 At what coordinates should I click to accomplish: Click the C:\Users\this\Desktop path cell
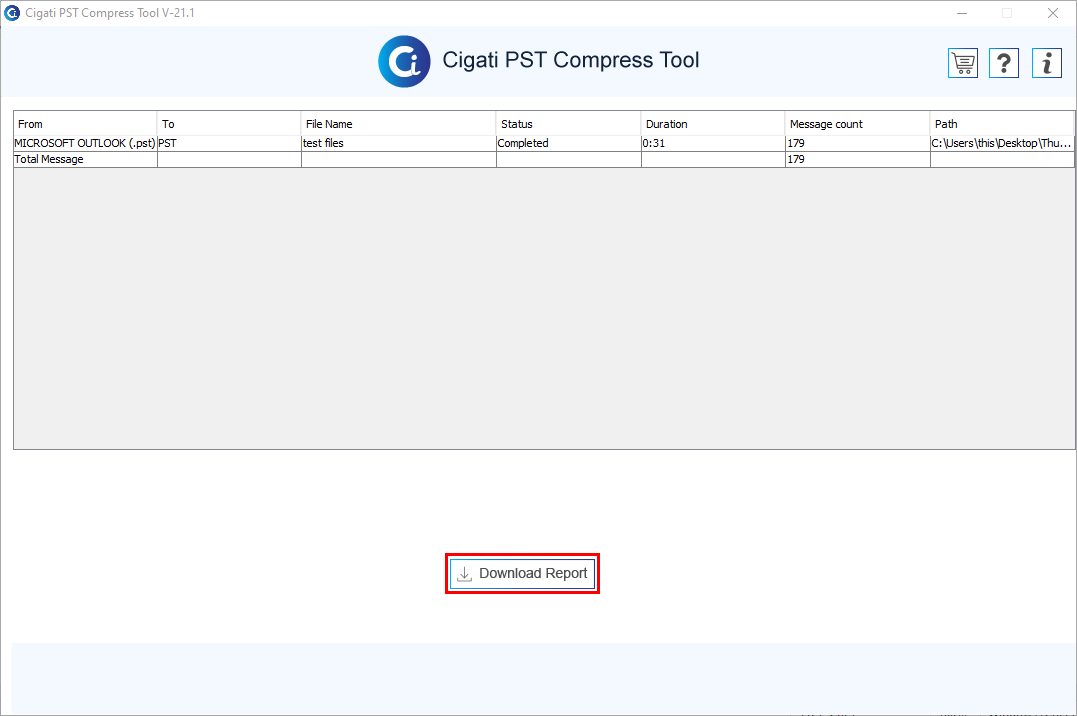tap(1002, 143)
